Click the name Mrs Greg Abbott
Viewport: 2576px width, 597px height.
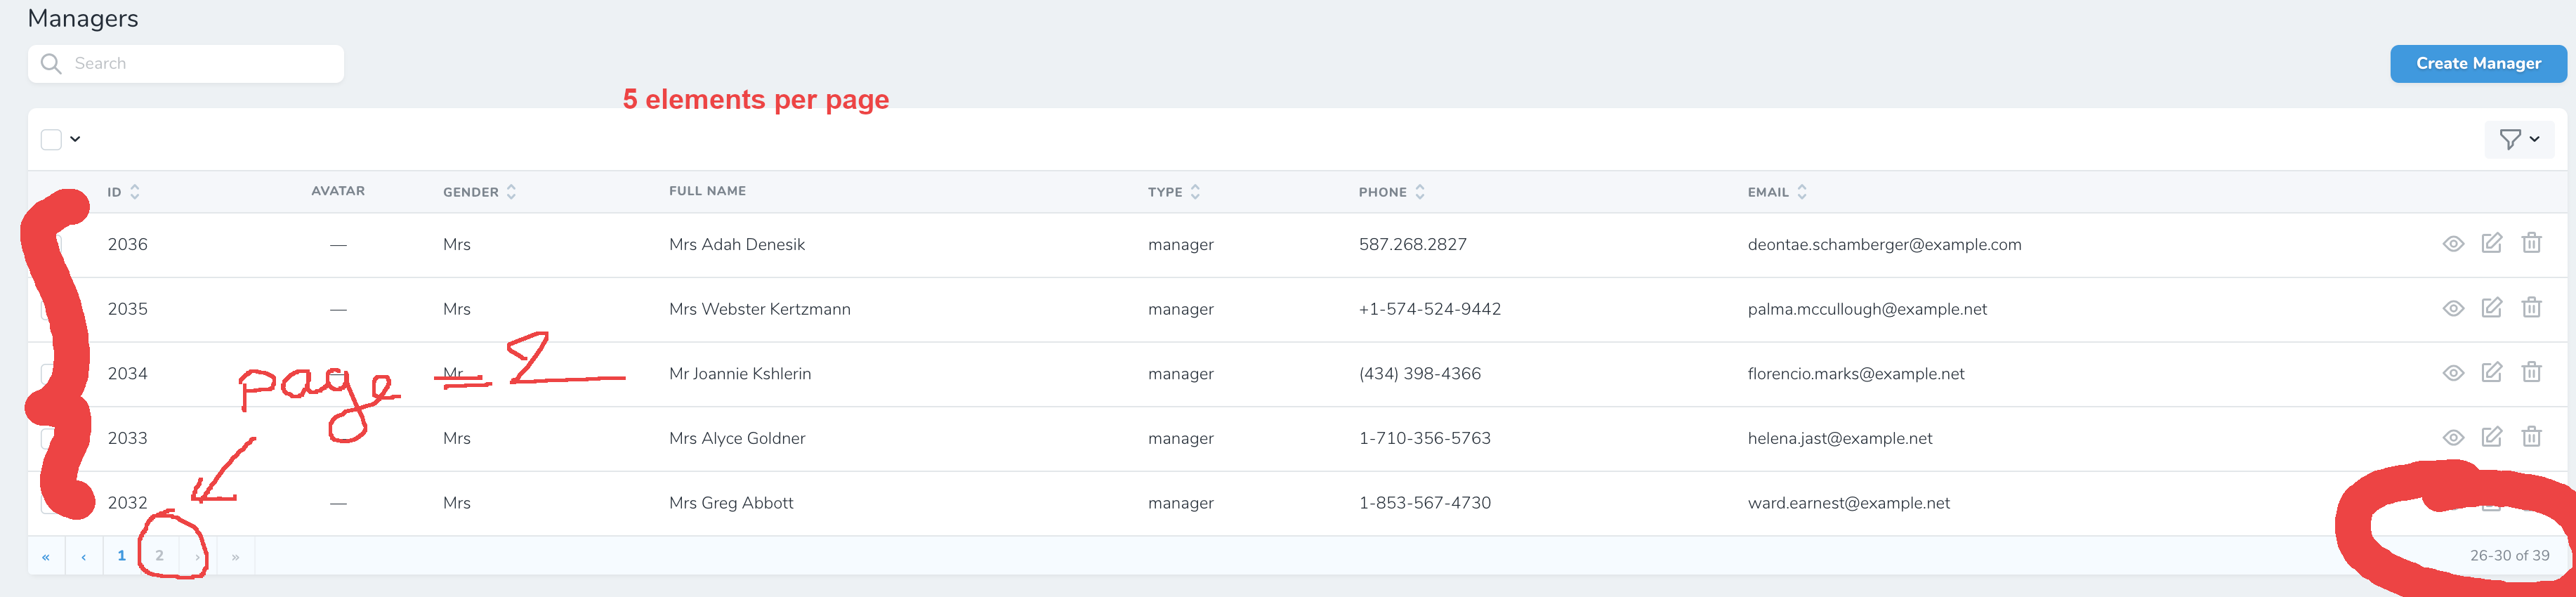[731, 503]
